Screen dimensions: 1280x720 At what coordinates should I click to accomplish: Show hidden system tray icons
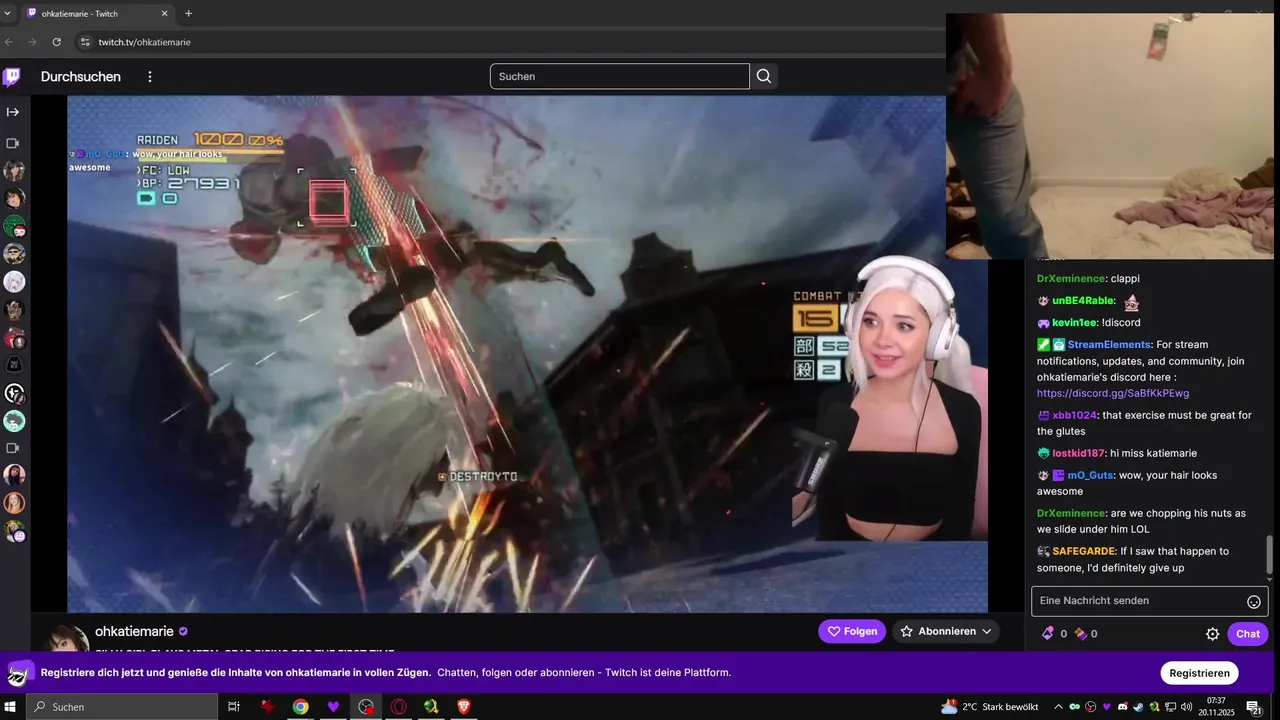(1059, 707)
